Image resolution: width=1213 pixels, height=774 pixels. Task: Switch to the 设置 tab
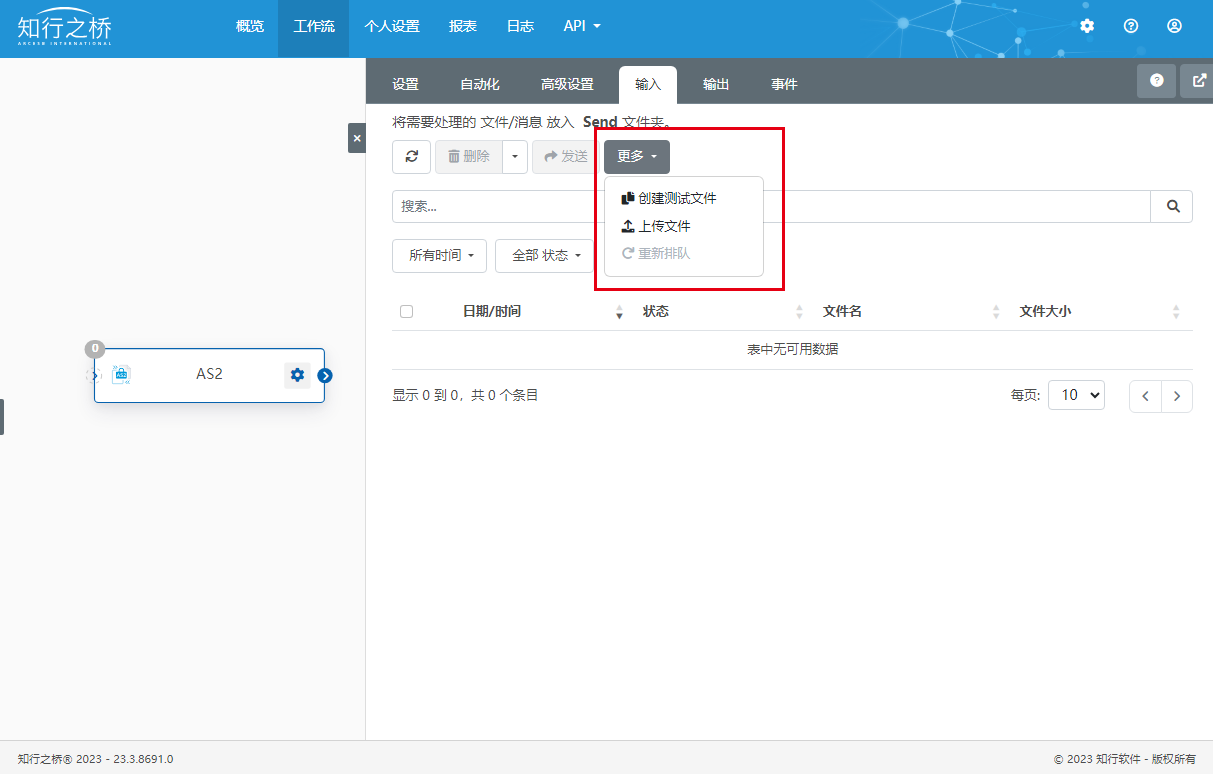(405, 85)
